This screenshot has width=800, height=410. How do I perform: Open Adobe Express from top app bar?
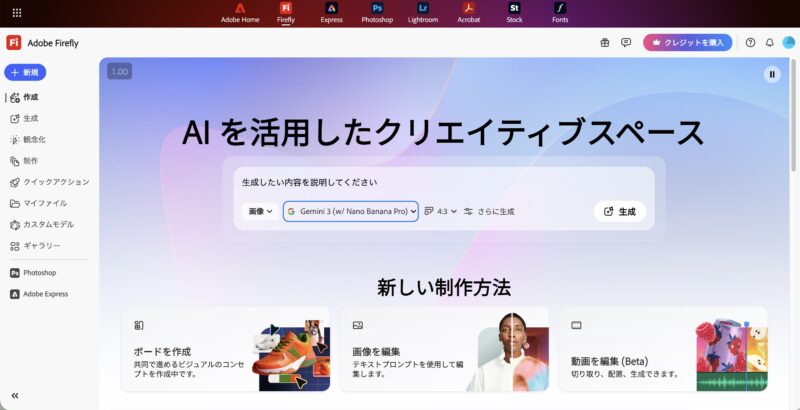tap(331, 13)
